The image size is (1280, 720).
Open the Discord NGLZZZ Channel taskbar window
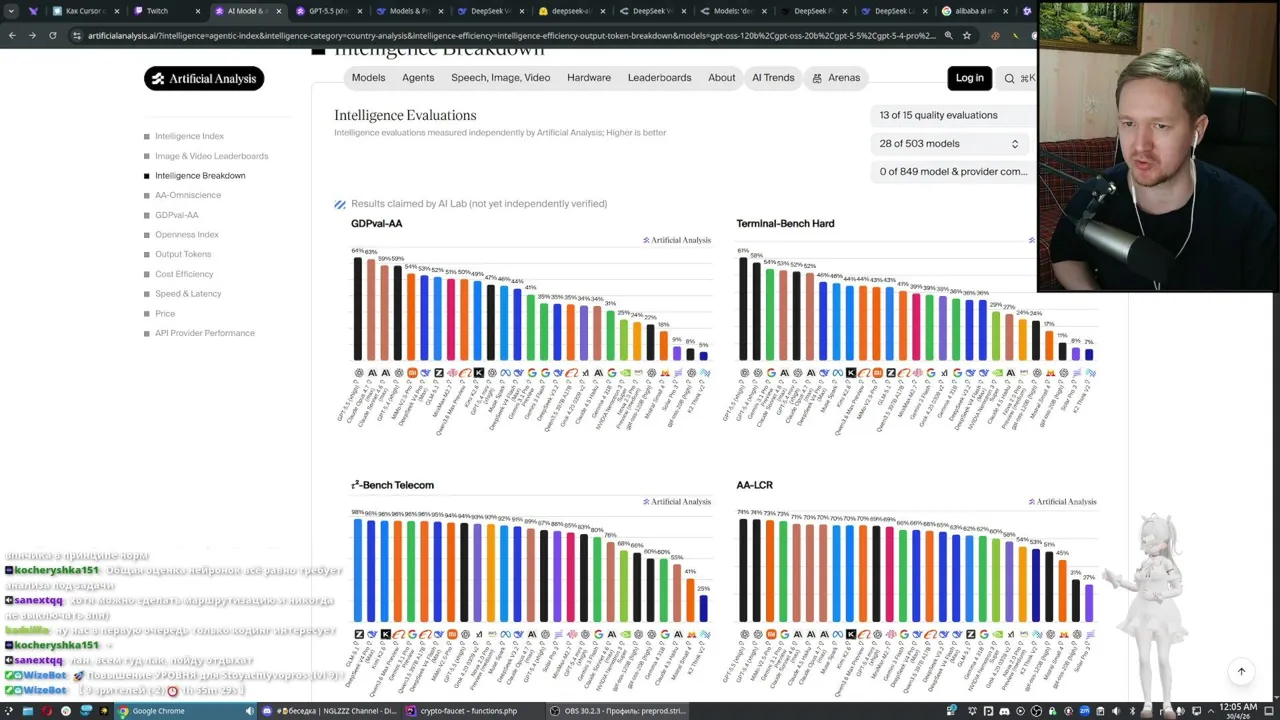(330, 711)
